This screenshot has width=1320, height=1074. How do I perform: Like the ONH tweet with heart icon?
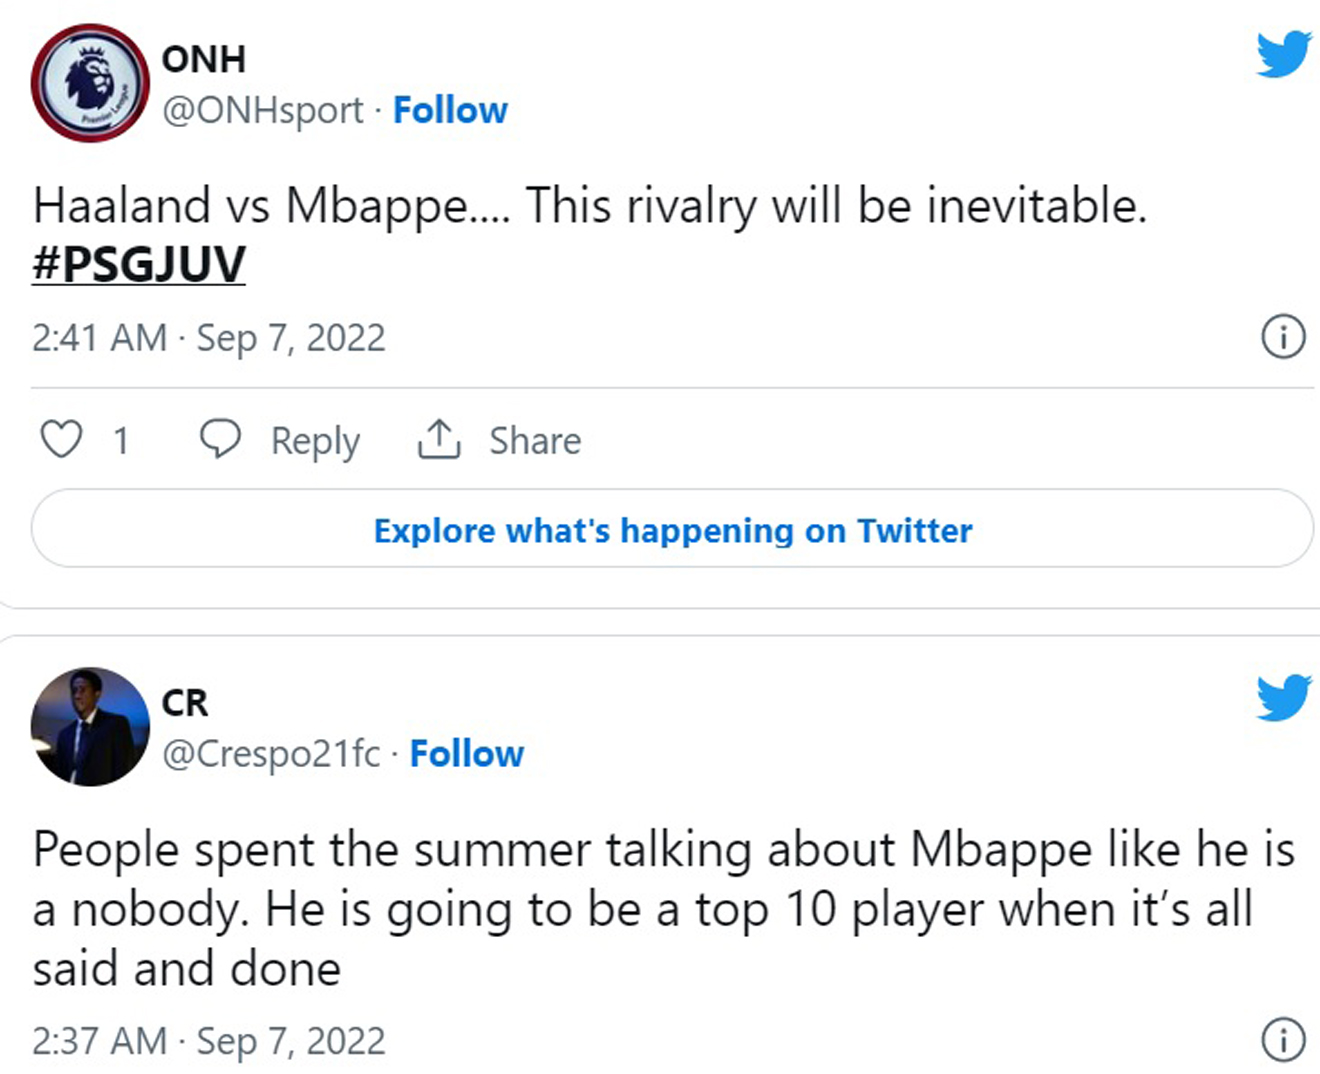pyautogui.click(x=61, y=440)
